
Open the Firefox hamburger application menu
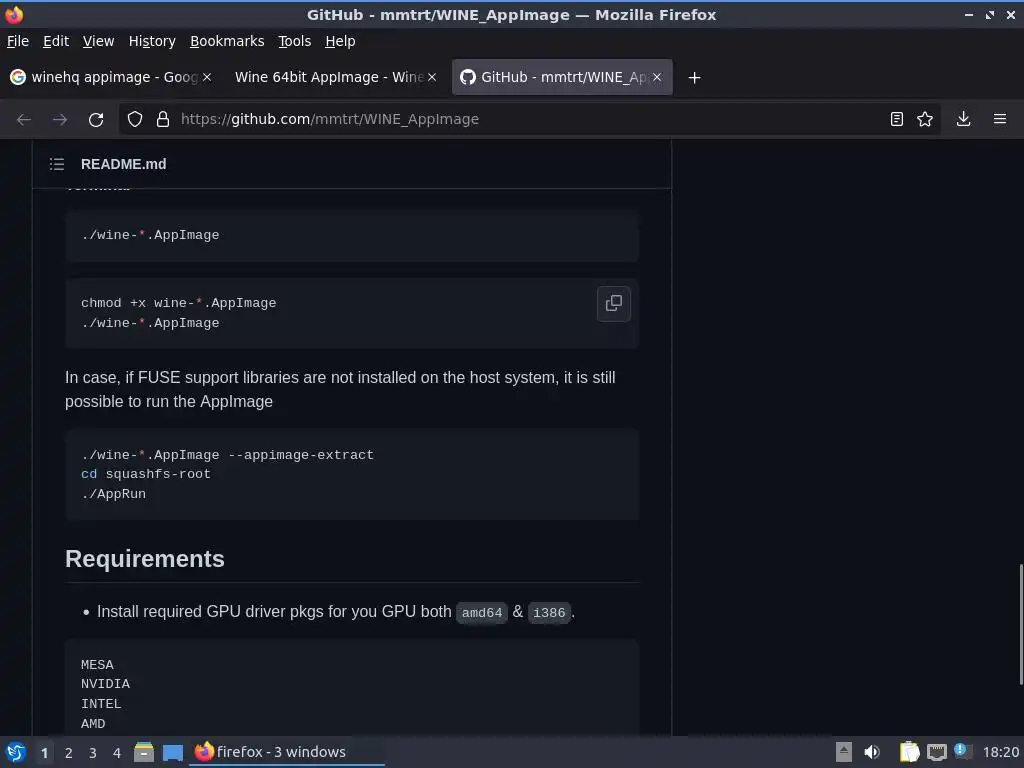coord(999,119)
